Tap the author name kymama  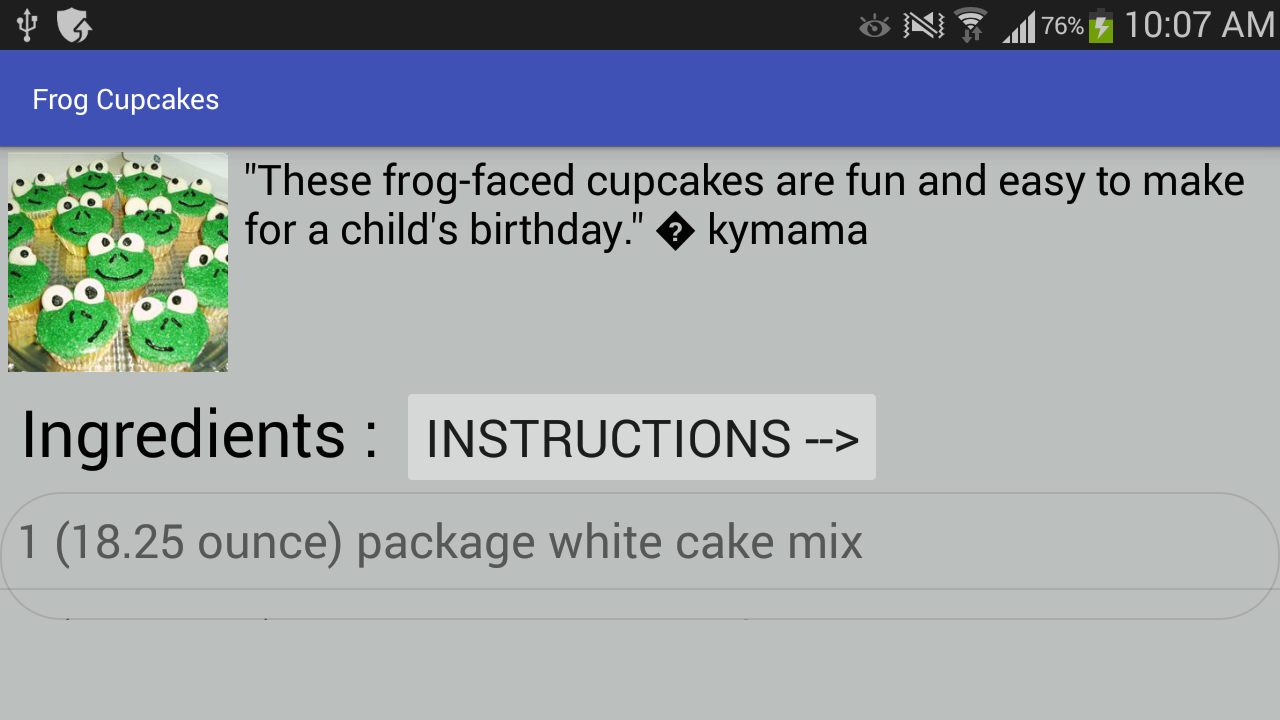(787, 231)
